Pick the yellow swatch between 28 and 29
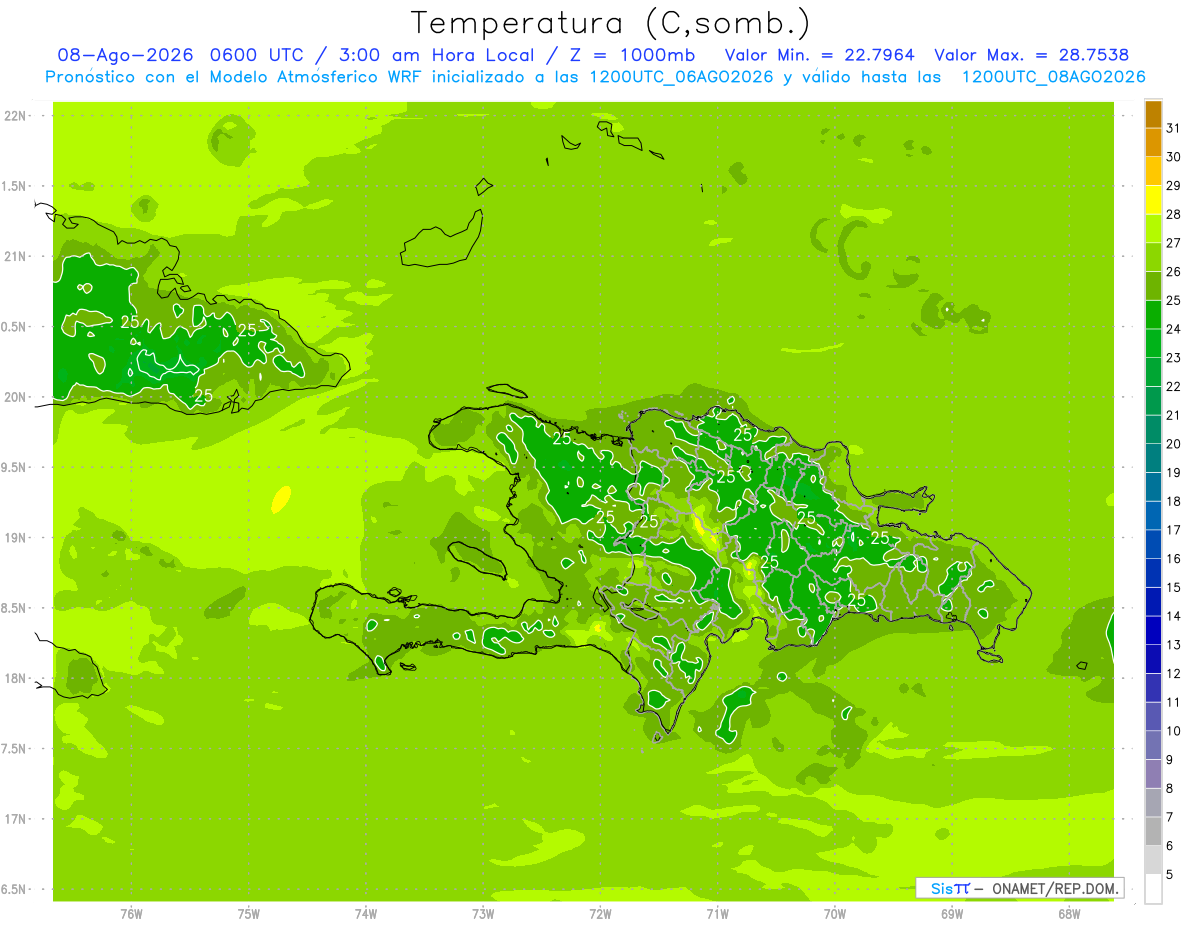The width and height of the screenshot is (1200, 927). [1153, 200]
